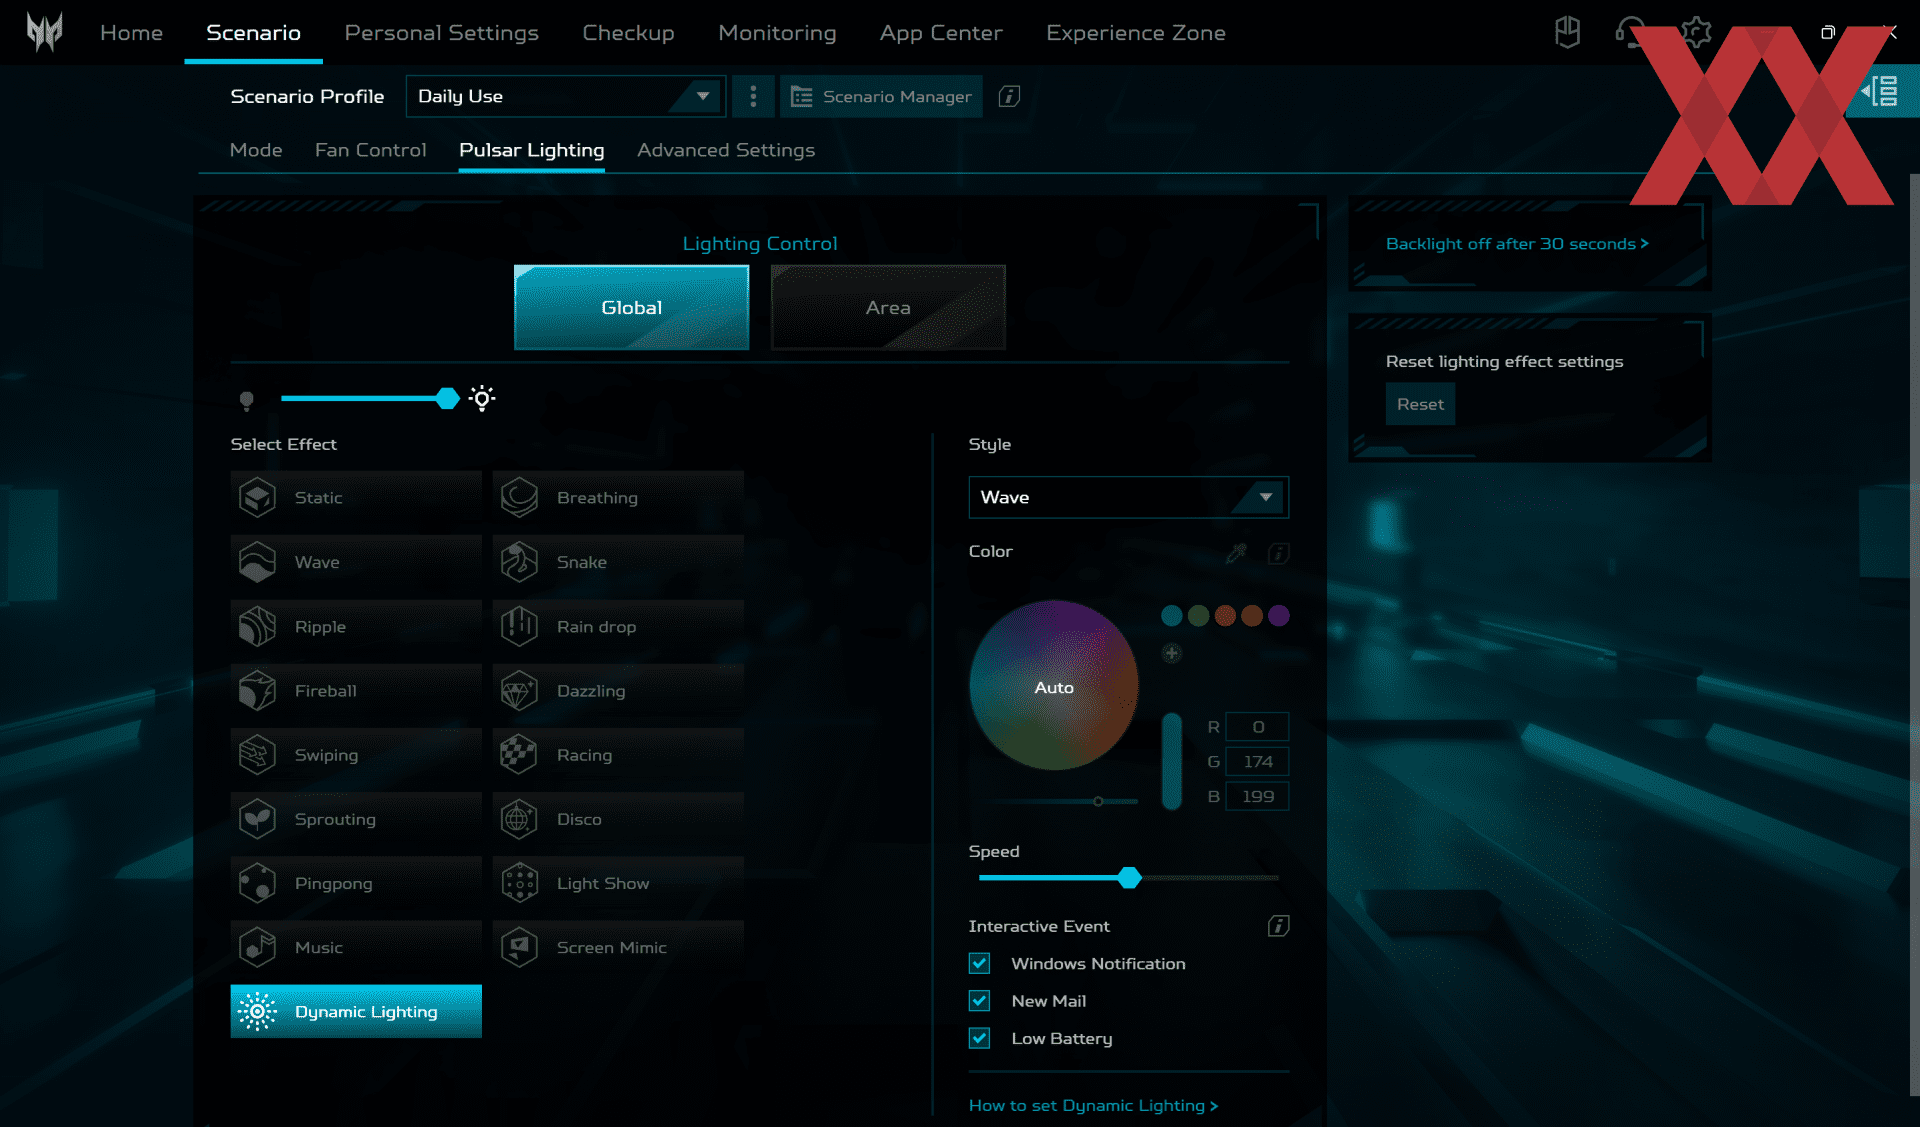Open the Interactive Event info icon
The width and height of the screenshot is (1920, 1127).
pyautogui.click(x=1278, y=926)
